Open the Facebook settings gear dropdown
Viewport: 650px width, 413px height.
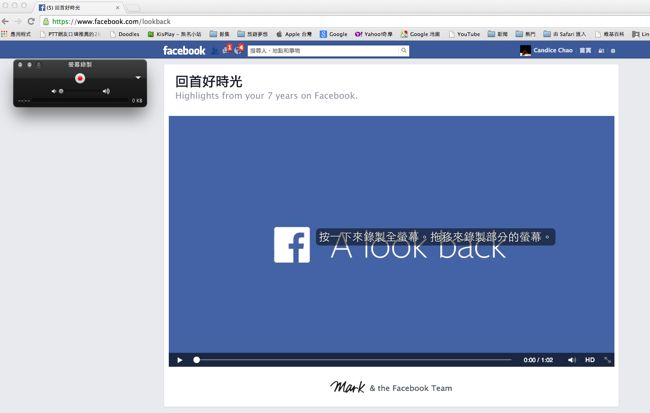tap(613, 50)
